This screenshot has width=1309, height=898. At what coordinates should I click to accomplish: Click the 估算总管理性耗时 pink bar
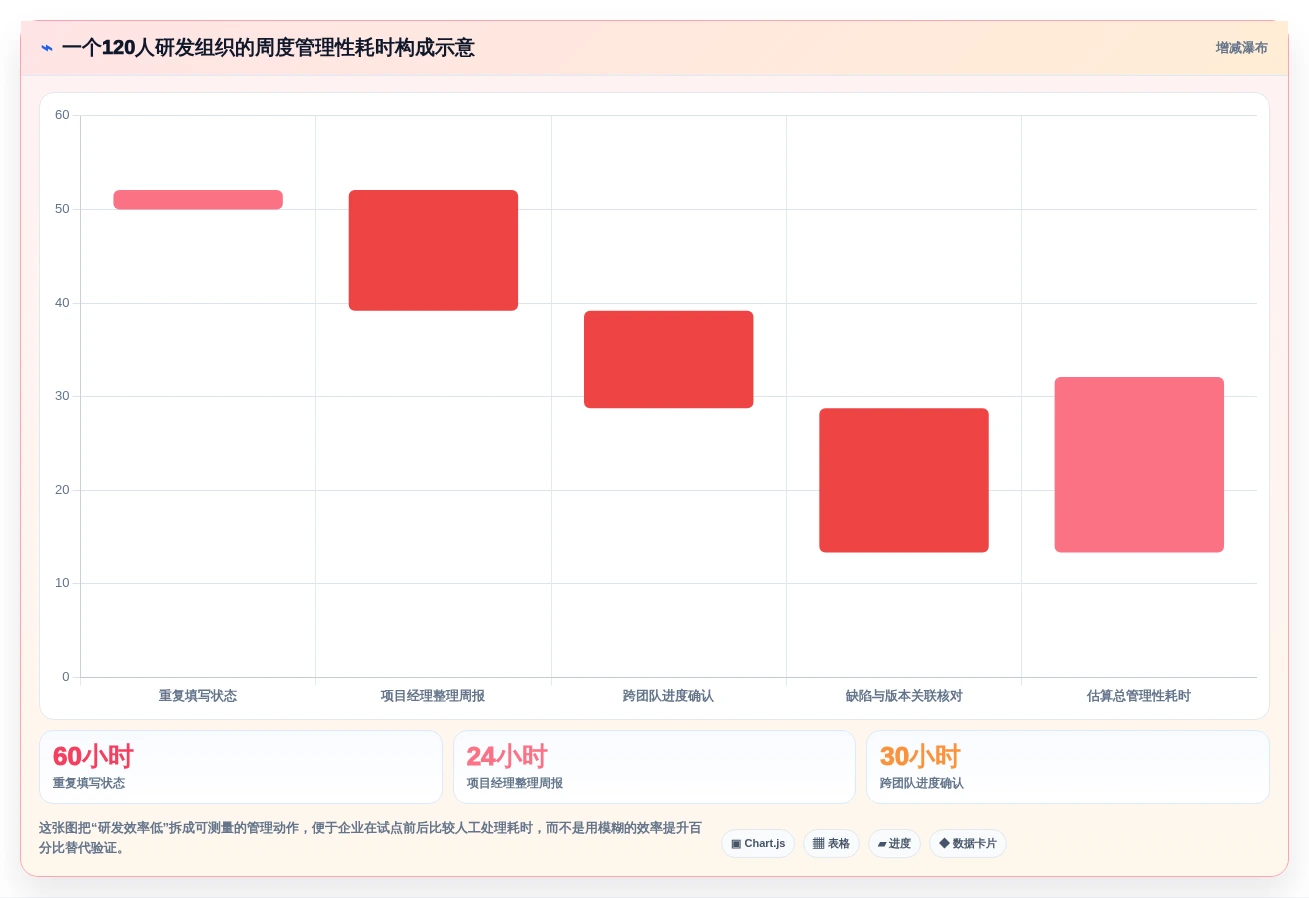(x=1139, y=464)
